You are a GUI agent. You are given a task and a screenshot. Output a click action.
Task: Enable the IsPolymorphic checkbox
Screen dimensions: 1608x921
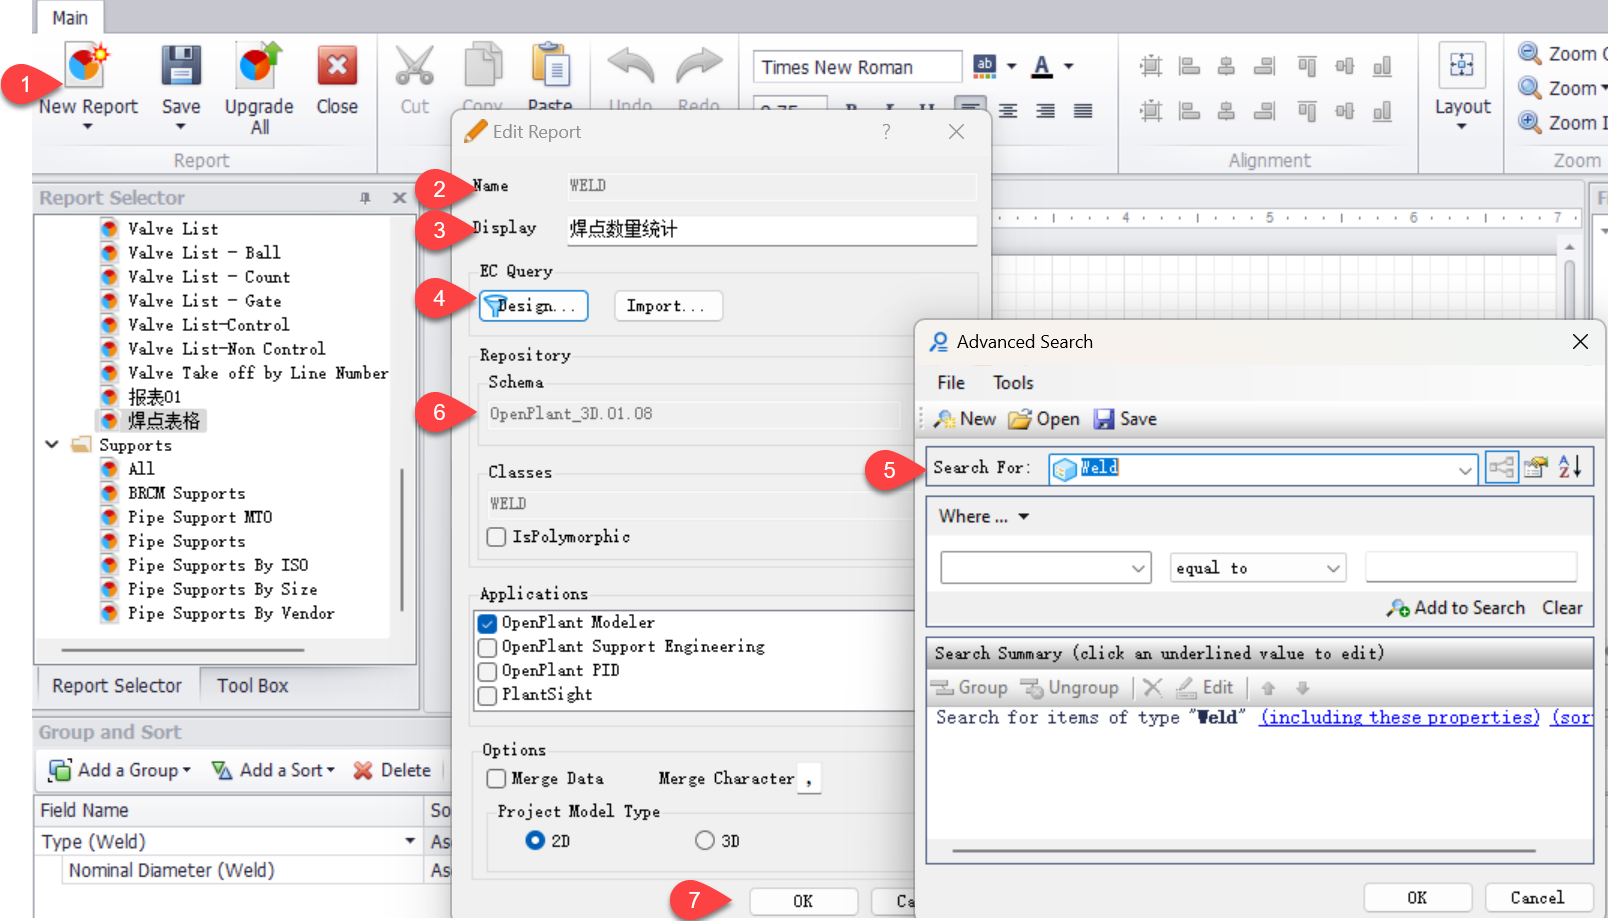pyautogui.click(x=496, y=537)
